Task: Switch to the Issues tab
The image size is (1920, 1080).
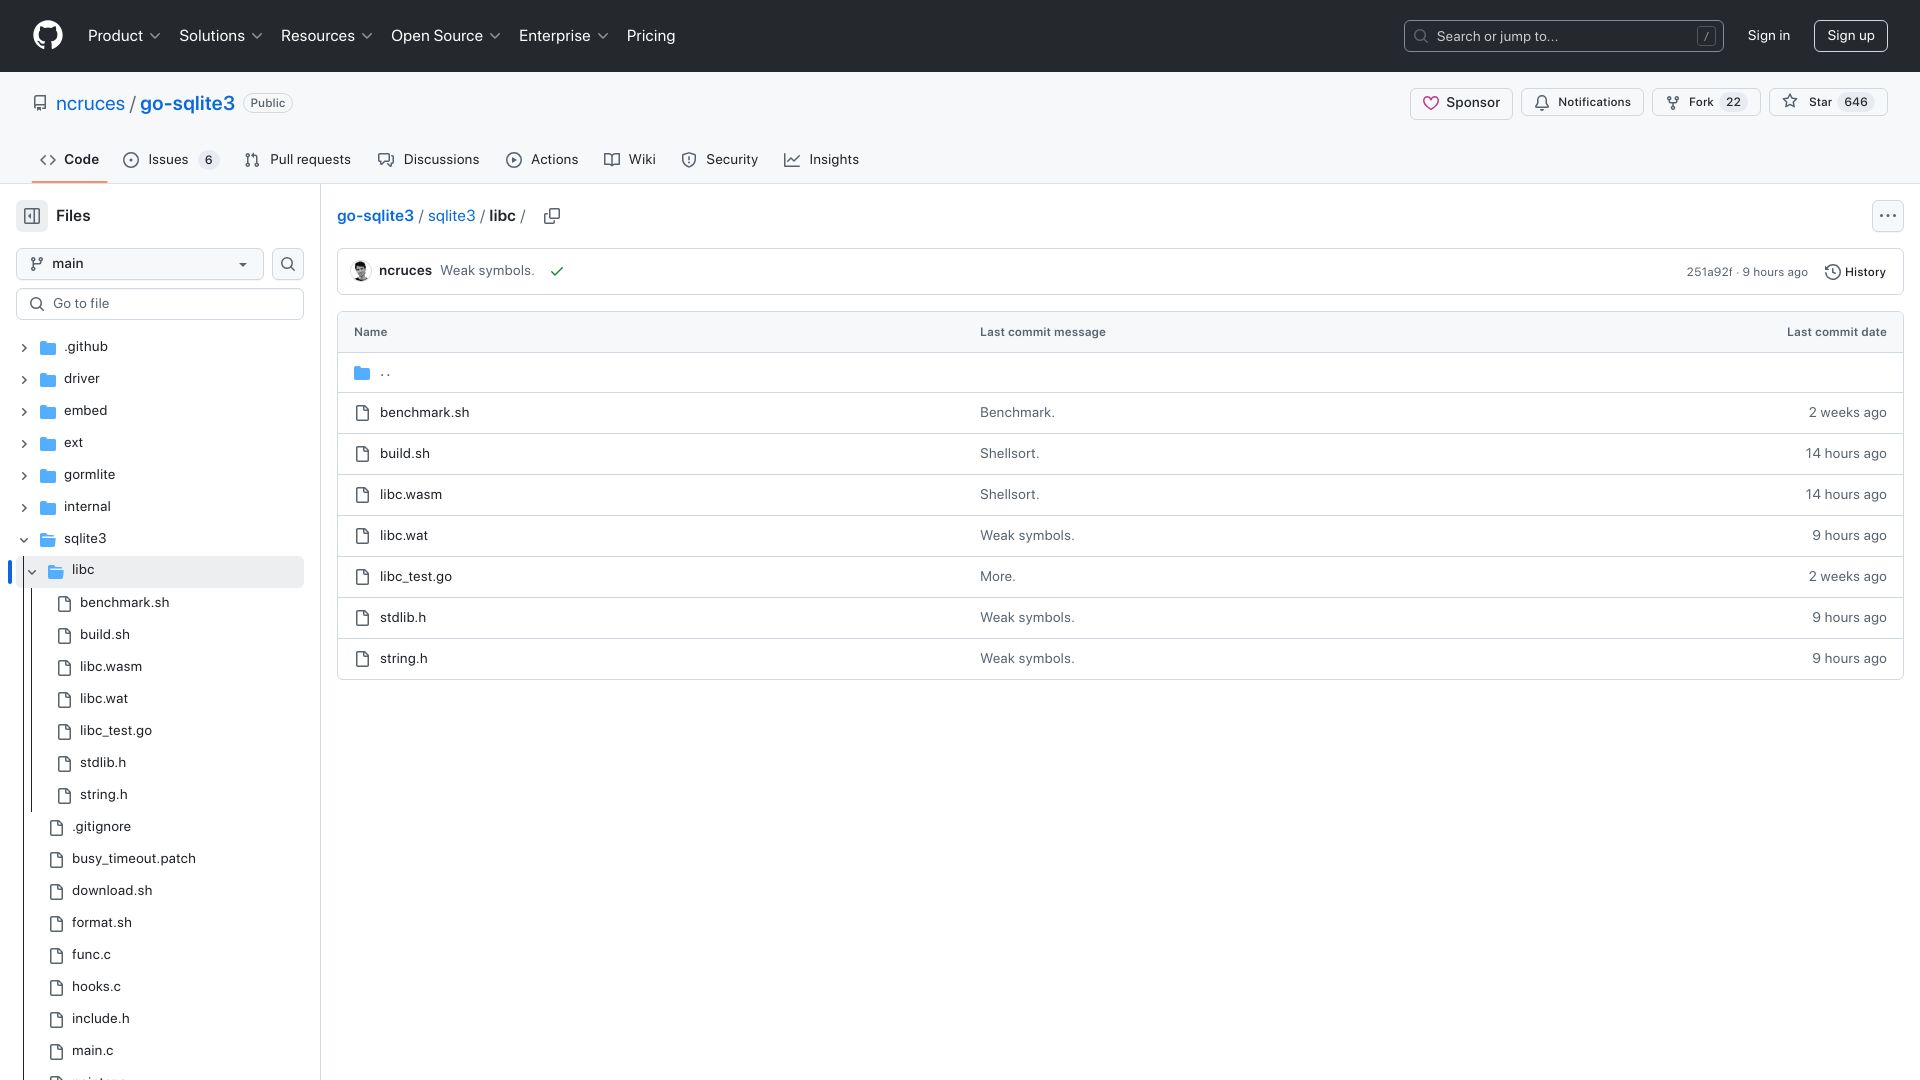Action: (x=170, y=160)
